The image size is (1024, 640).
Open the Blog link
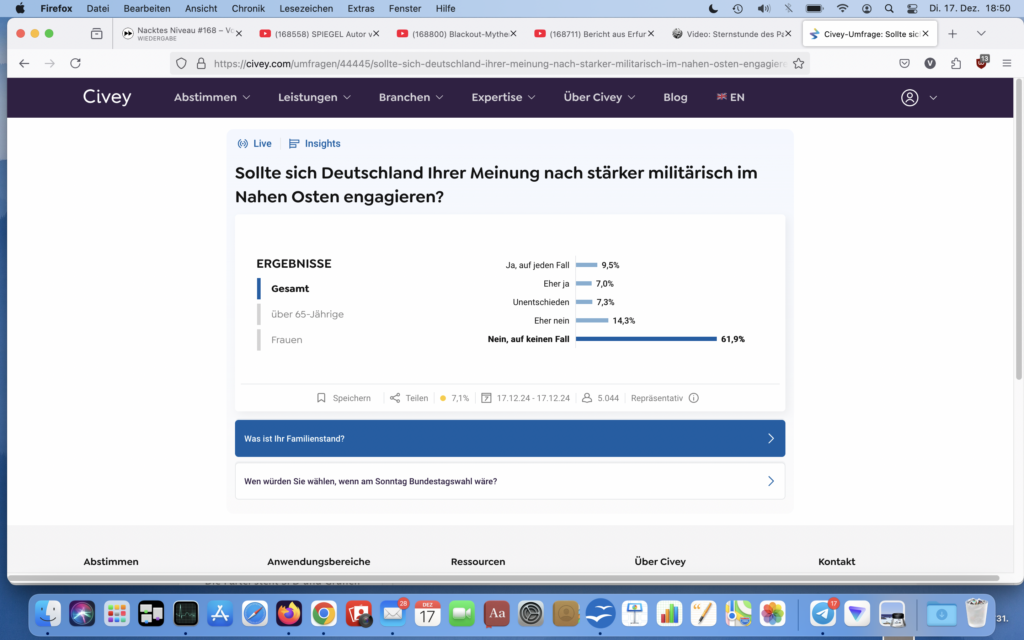[675, 98]
